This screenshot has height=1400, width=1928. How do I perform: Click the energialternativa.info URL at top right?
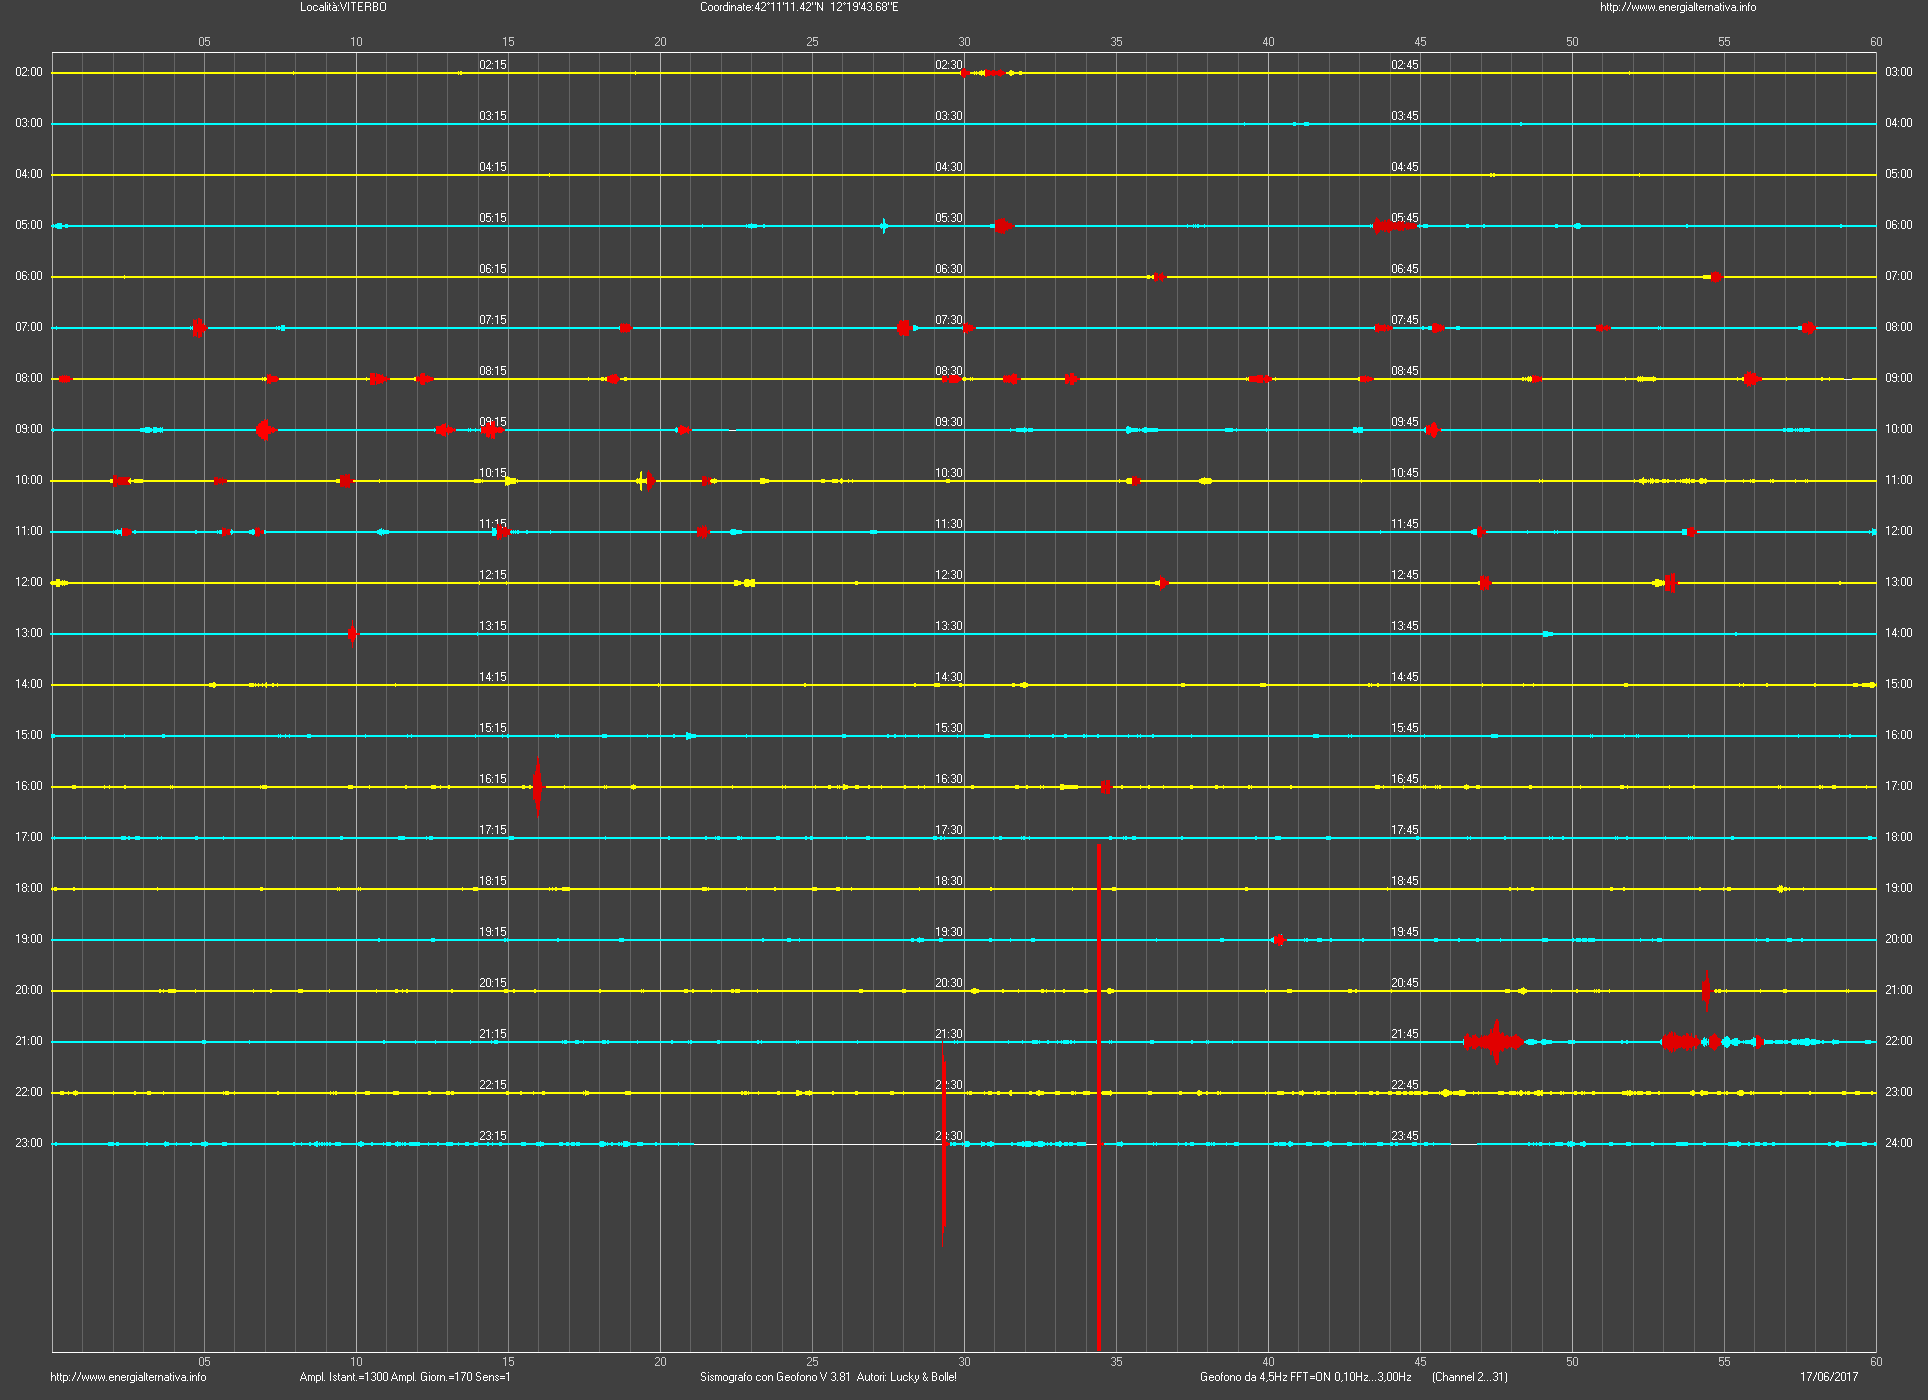[x=1677, y=7]
